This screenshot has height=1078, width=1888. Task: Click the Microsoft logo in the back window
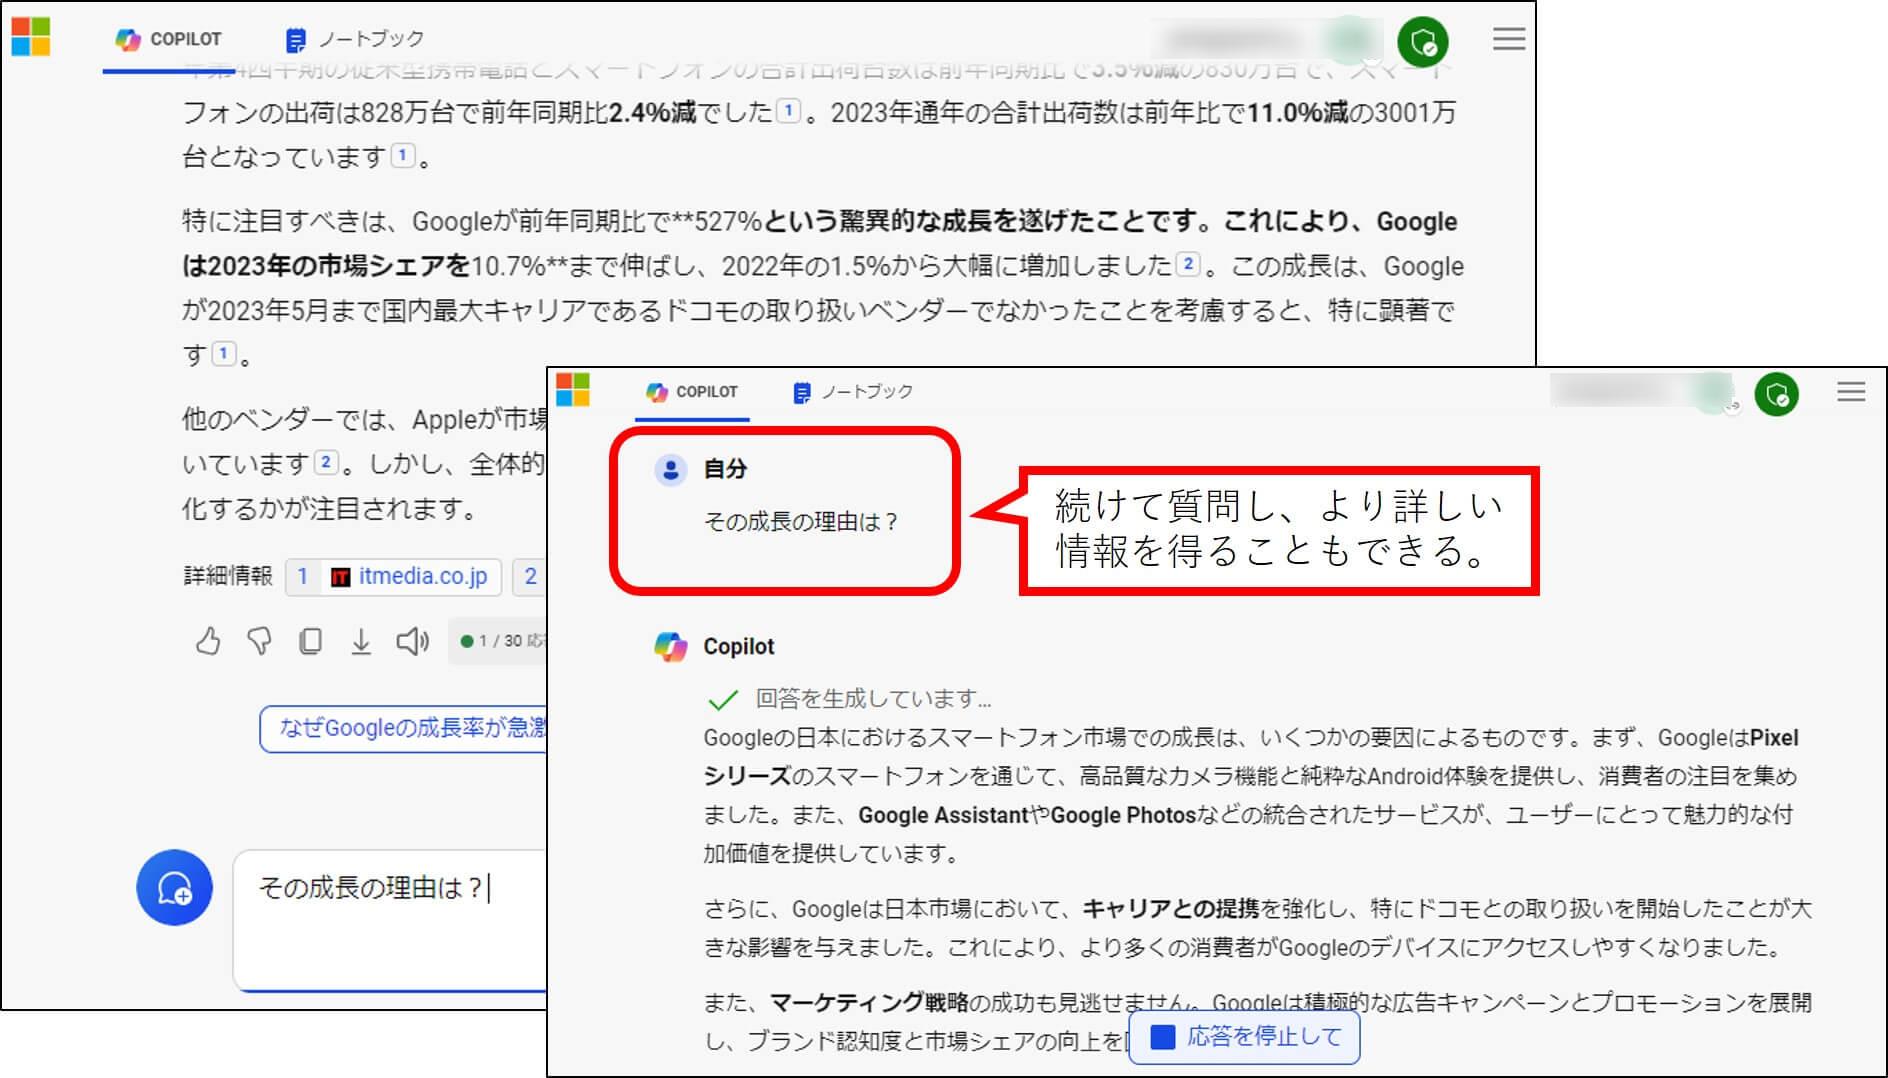click(30, 37)
